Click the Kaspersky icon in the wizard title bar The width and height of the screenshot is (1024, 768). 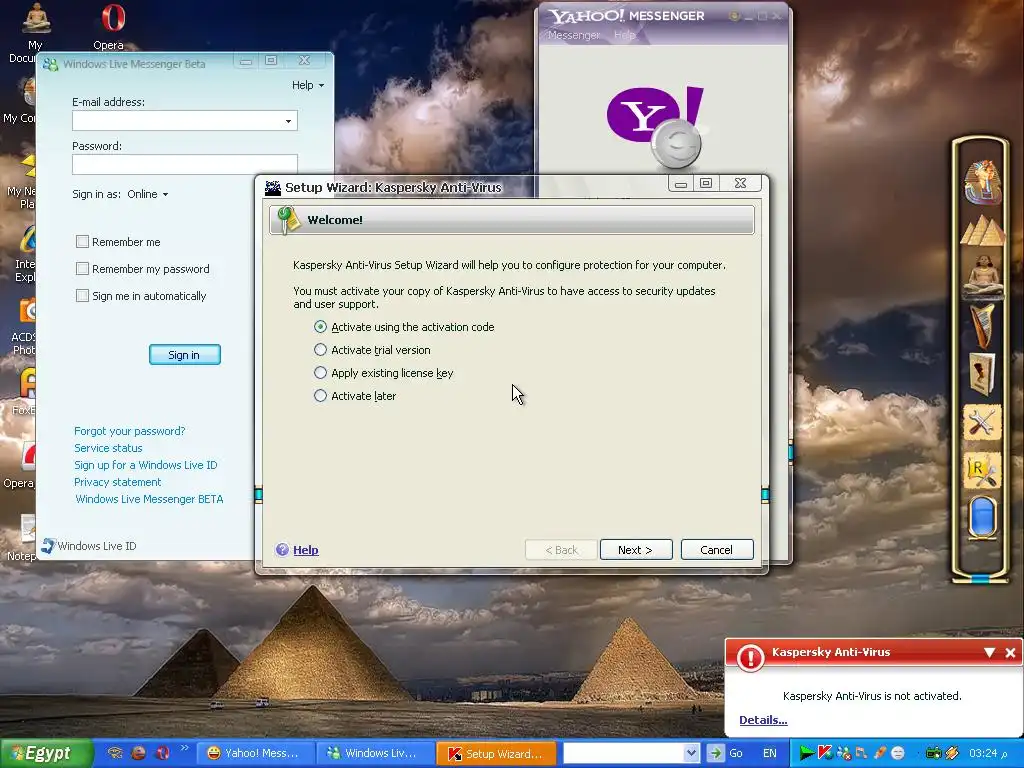(x=273, y=188)
